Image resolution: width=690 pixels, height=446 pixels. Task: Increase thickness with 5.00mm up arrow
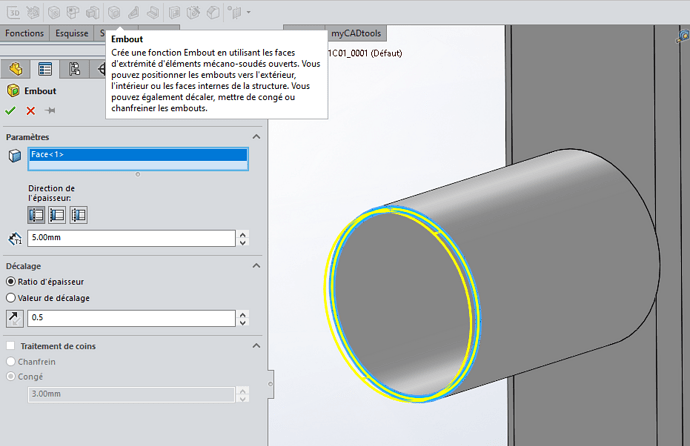243,234
